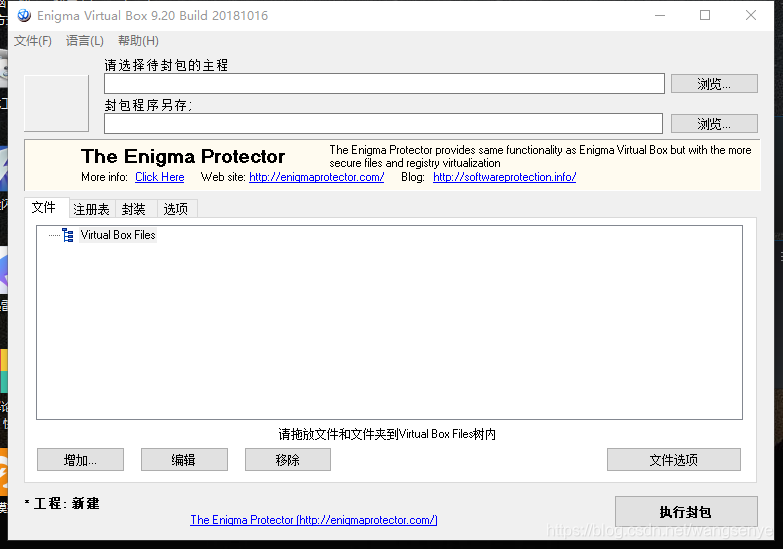Click the 移除 button
The image size is (783, 549).
(x=288, y=460)
